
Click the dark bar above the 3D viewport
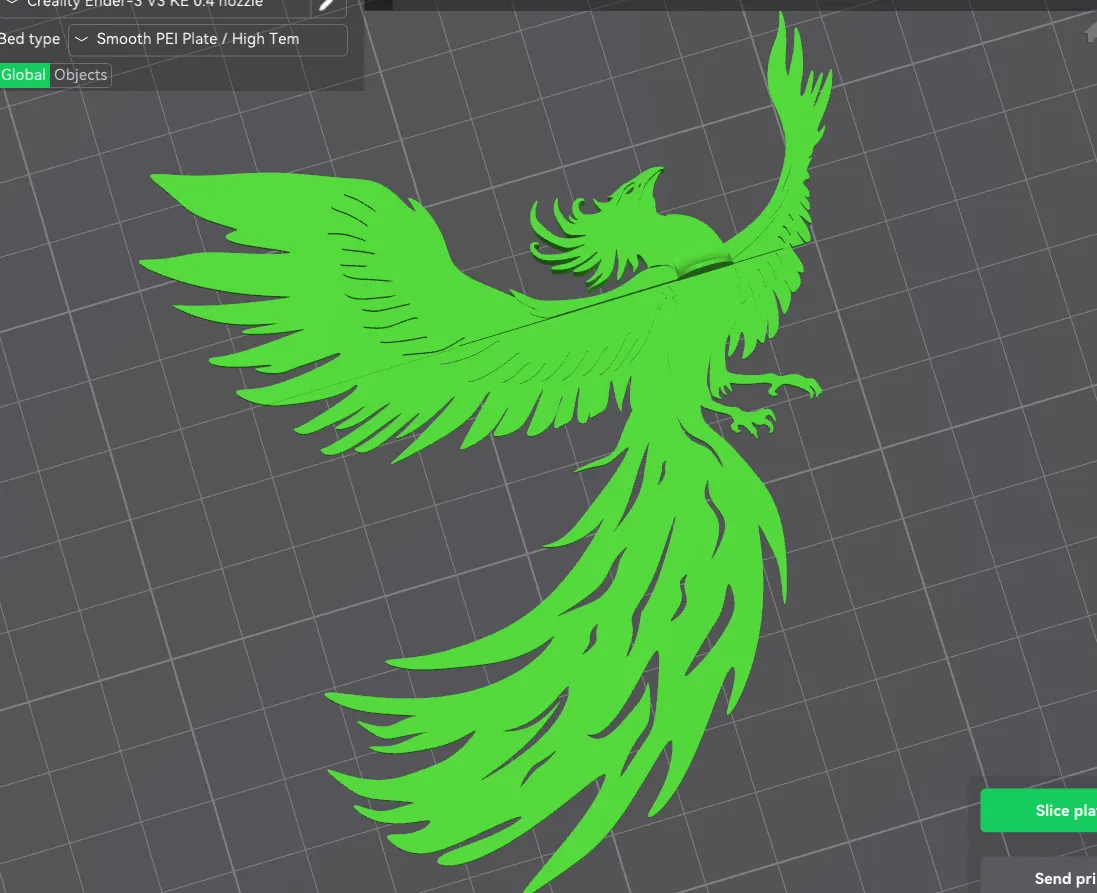point(700,5)
